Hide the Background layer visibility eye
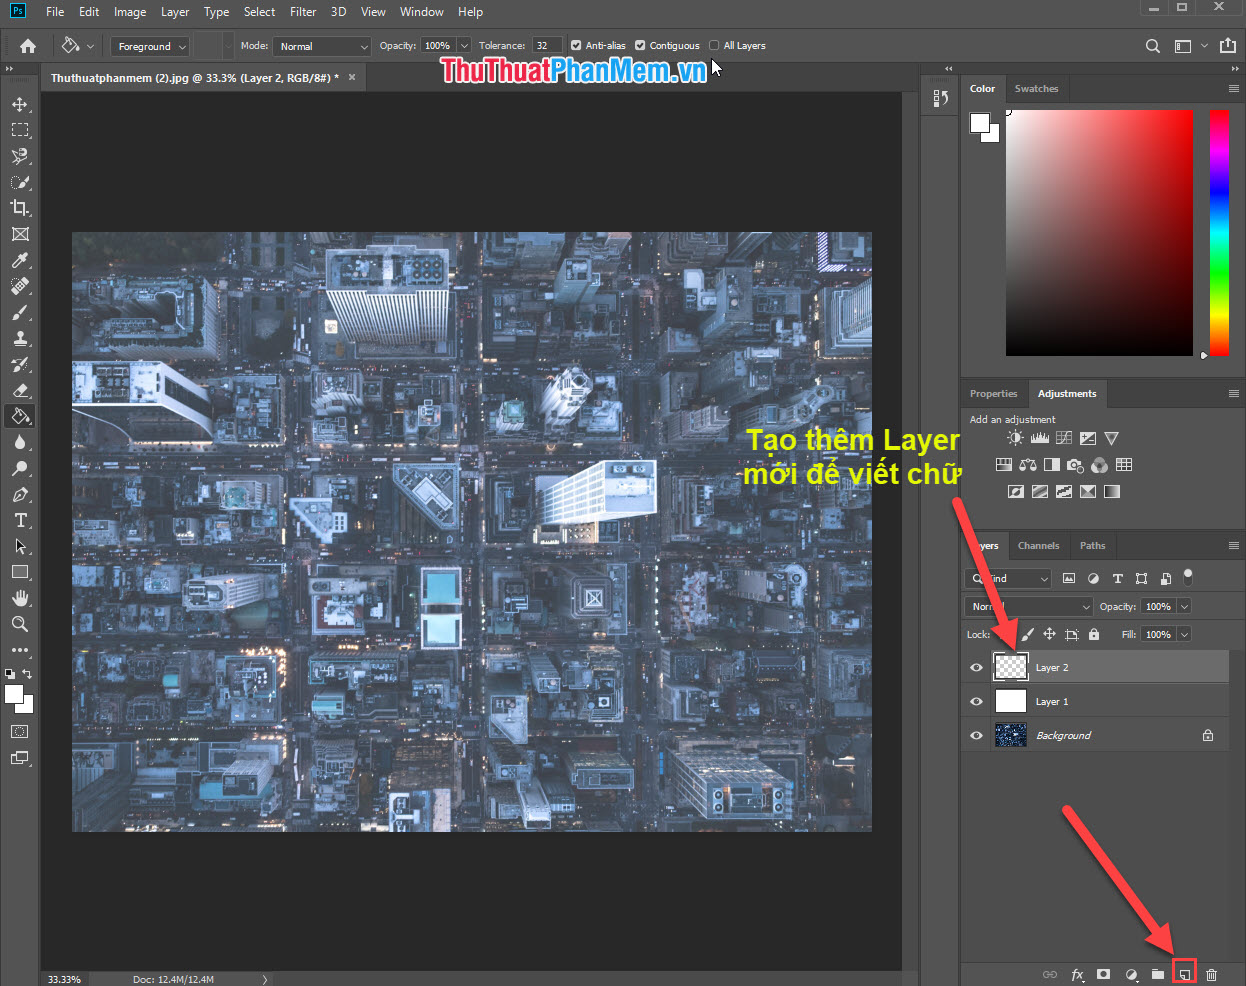 click(975, 734)
